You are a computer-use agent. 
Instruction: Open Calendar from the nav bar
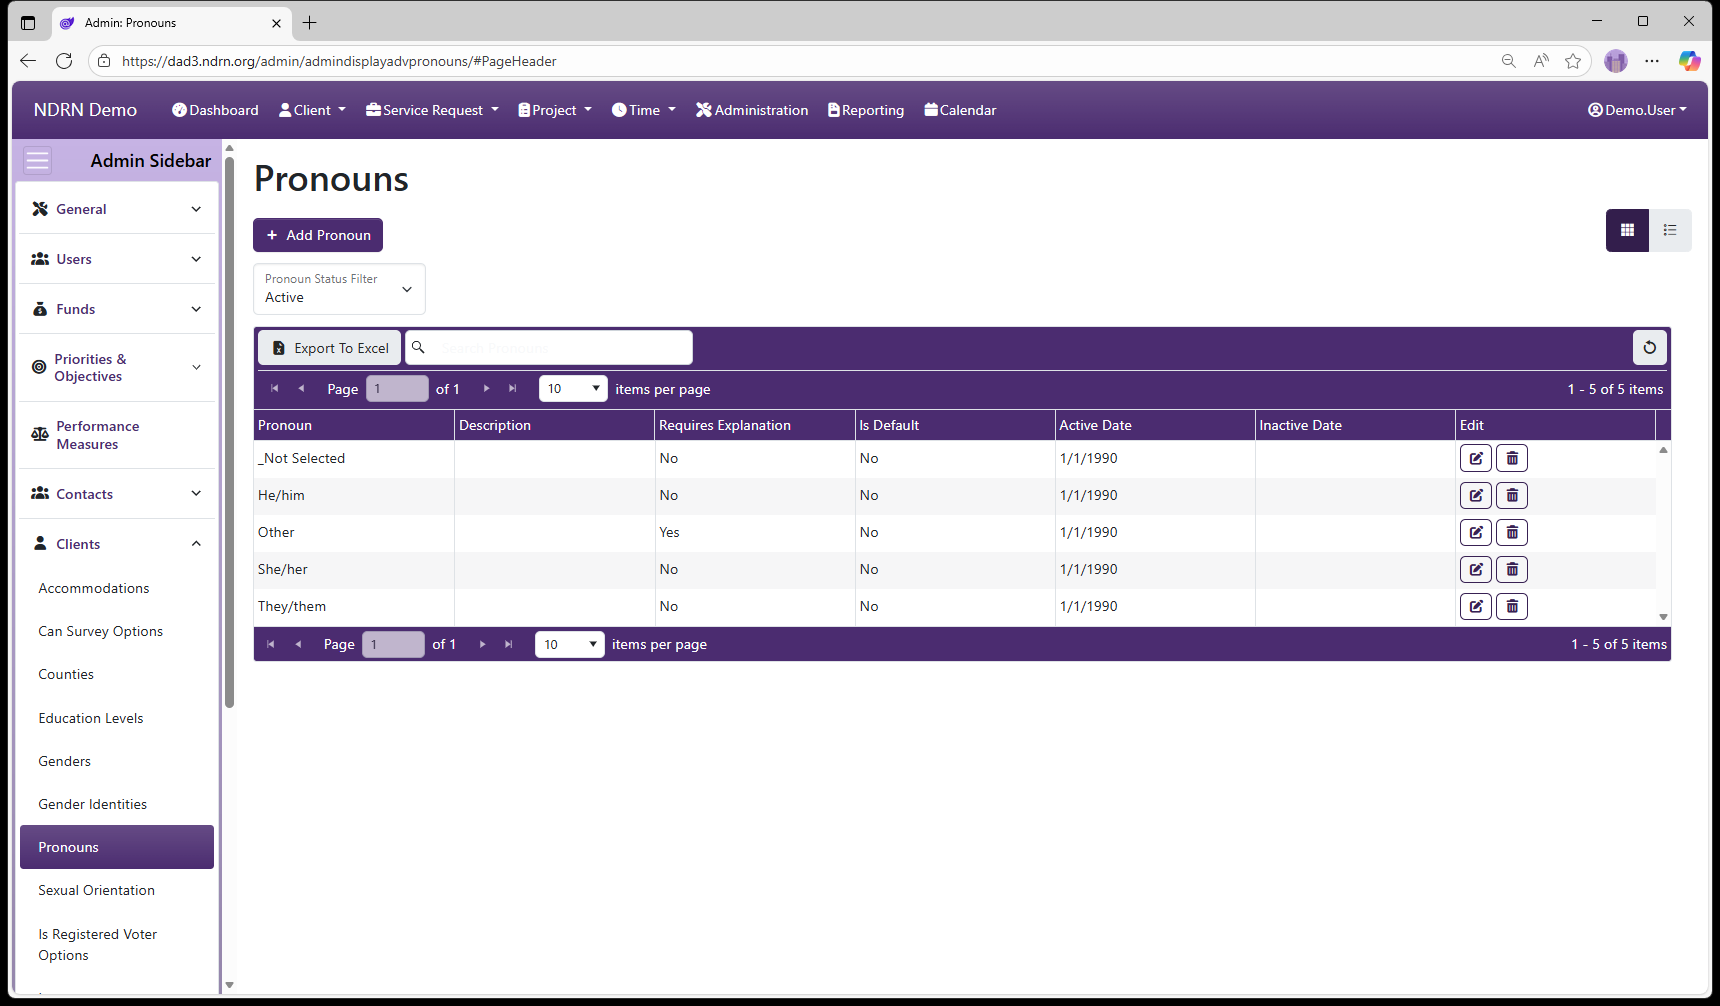960,110
